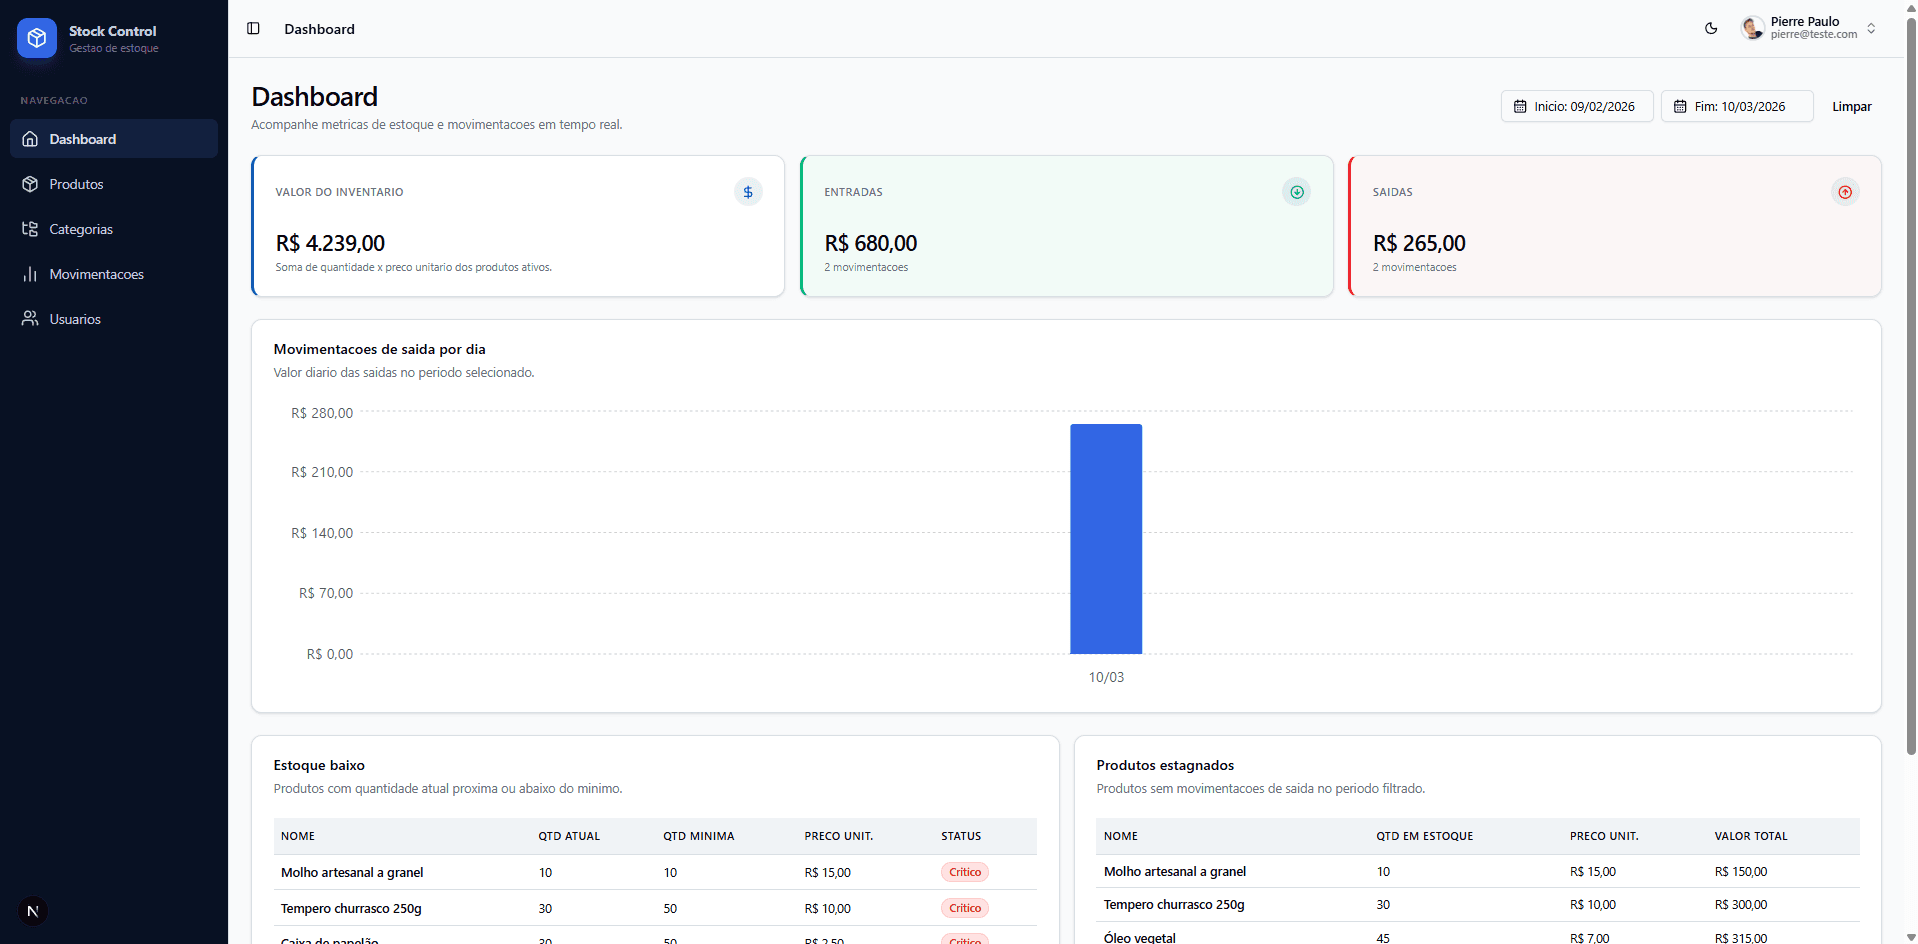The image size is (1918, 944).
Task: Open Produtos in the sidebar
Action: point(76,184)
